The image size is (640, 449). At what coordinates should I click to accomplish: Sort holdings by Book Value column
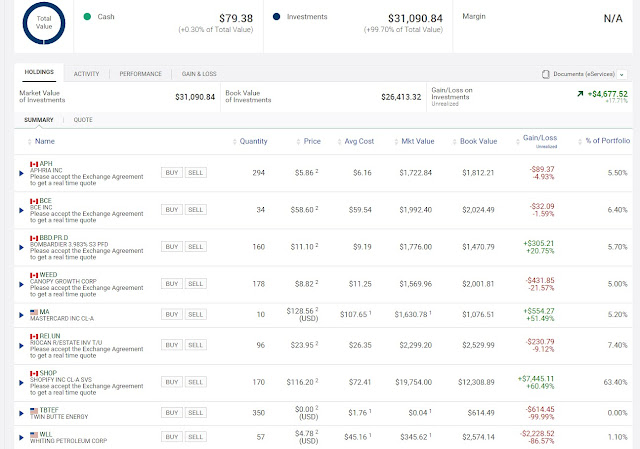pyautogui.click(x=475, y=141)
